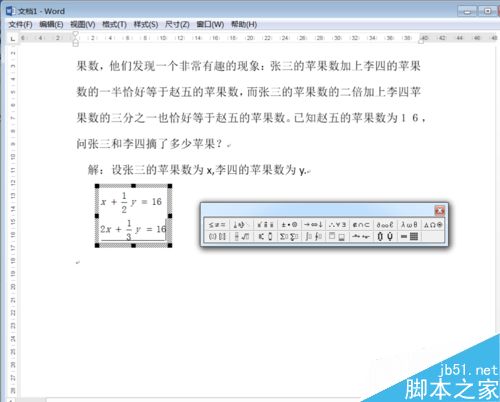Click text '果数,他们发现一个非常有趣的现象'

coord(168,66)
